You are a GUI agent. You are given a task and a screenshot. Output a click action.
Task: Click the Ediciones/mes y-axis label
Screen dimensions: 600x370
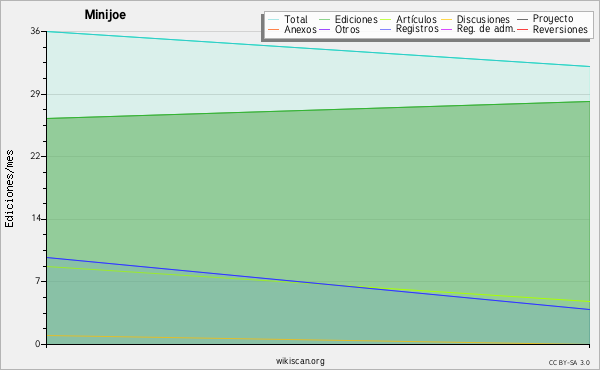(x=9, y=189)
